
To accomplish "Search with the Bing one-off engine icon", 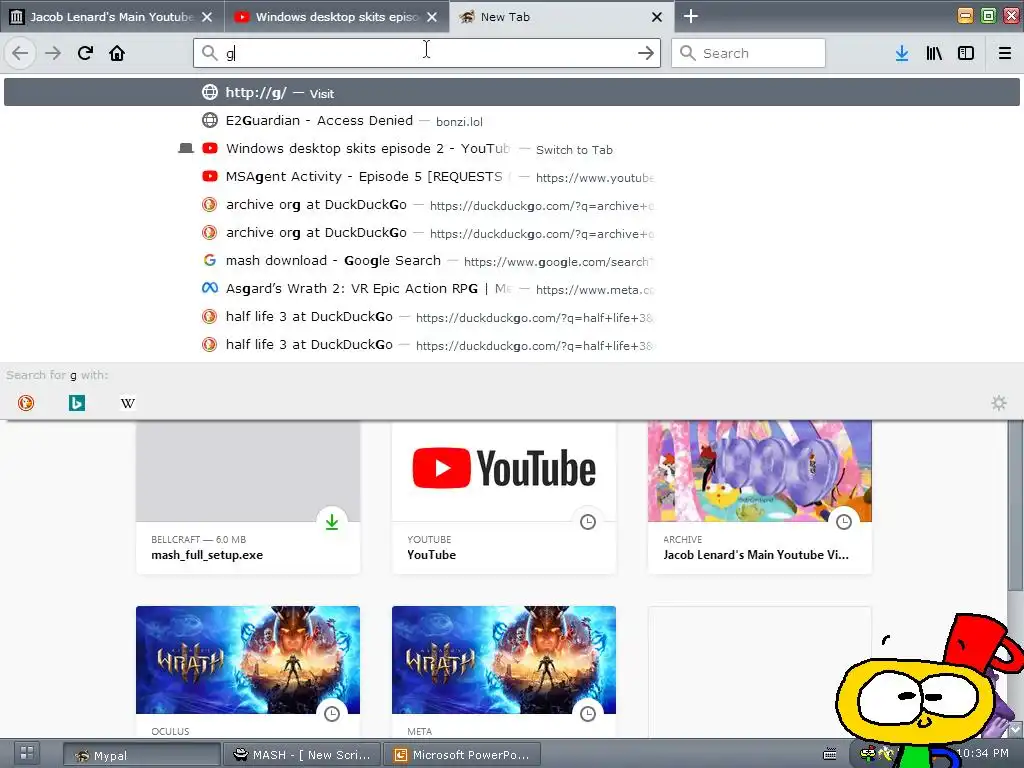I will click(77, 403).
